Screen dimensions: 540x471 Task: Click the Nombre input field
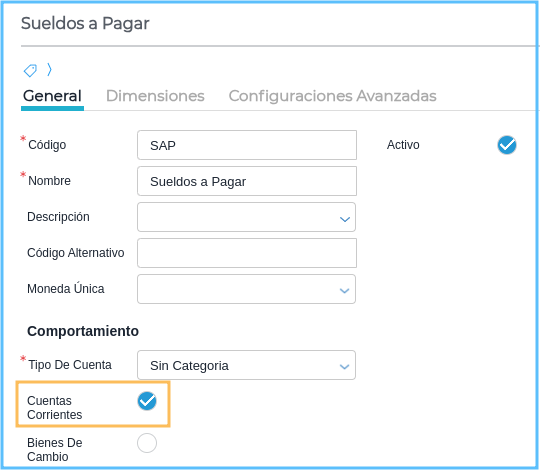247,181
